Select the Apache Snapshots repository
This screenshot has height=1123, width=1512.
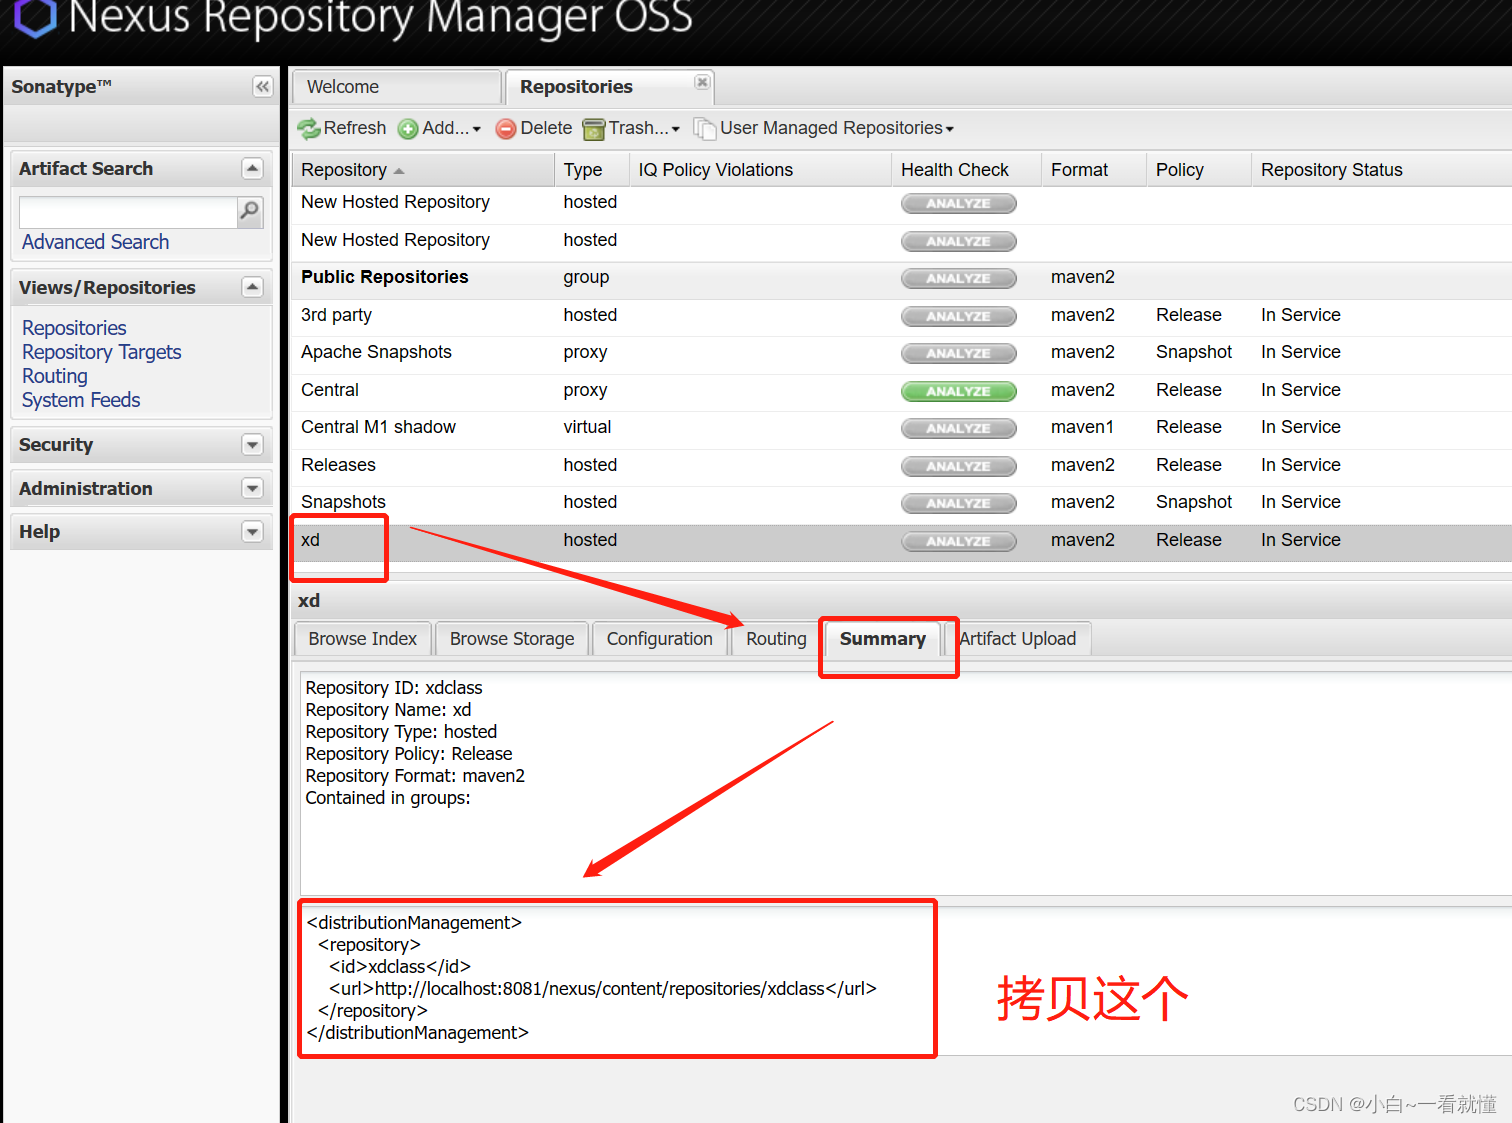pyautogui.click(x=901, y=353)
